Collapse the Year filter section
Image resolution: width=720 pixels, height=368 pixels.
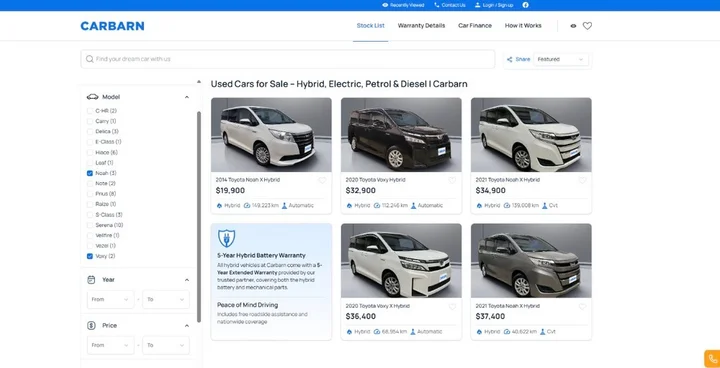[187, 280]
